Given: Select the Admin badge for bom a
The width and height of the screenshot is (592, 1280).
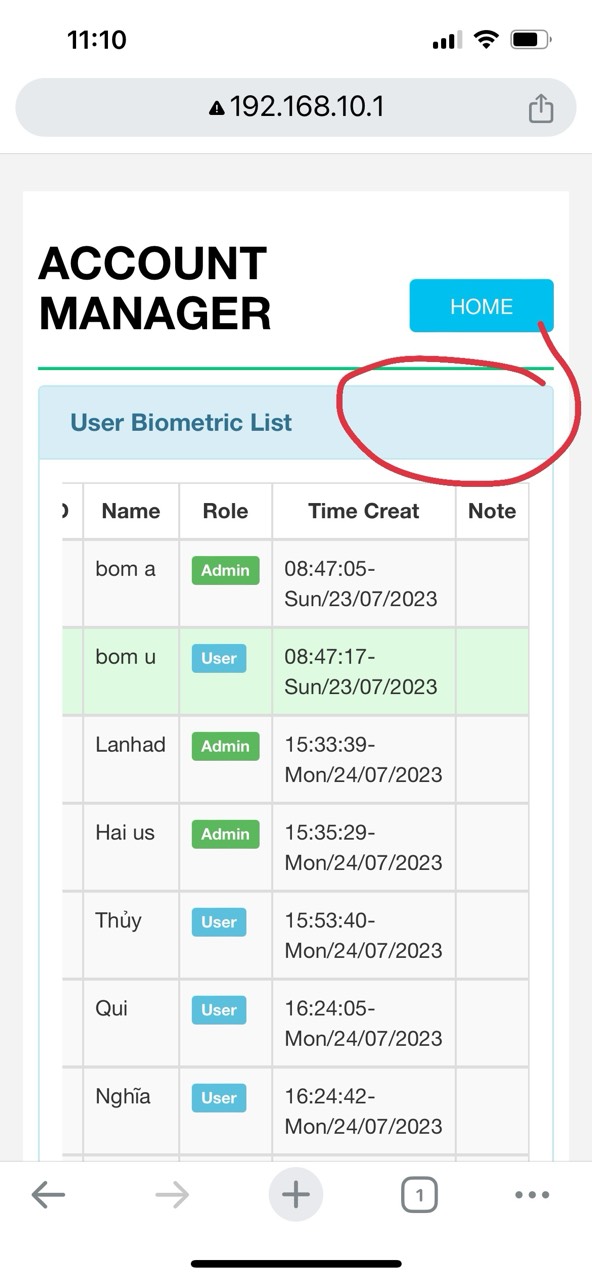Looking at the screenshot, I should [x=225, y=570].
